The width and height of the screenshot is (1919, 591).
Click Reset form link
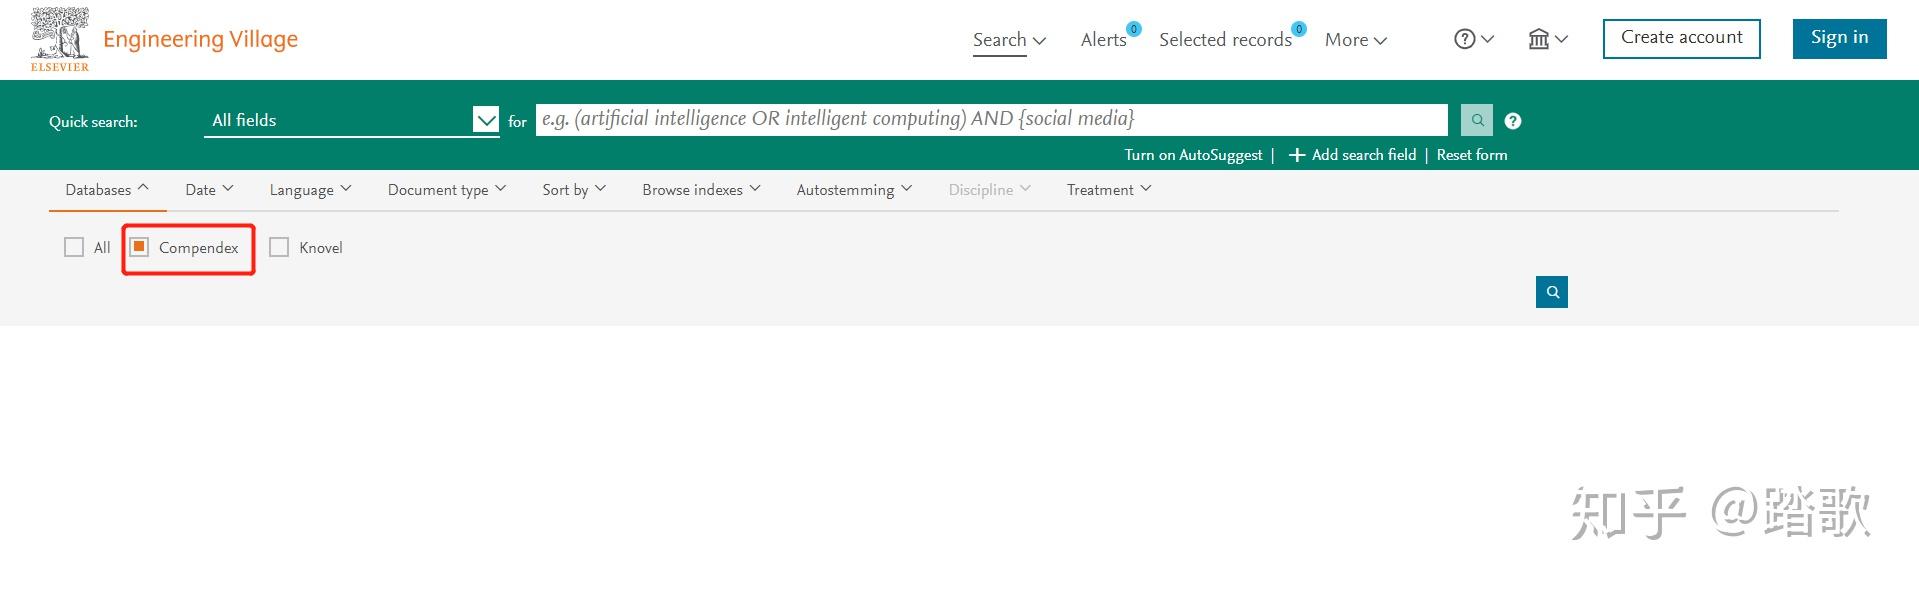coord(1471,155)
